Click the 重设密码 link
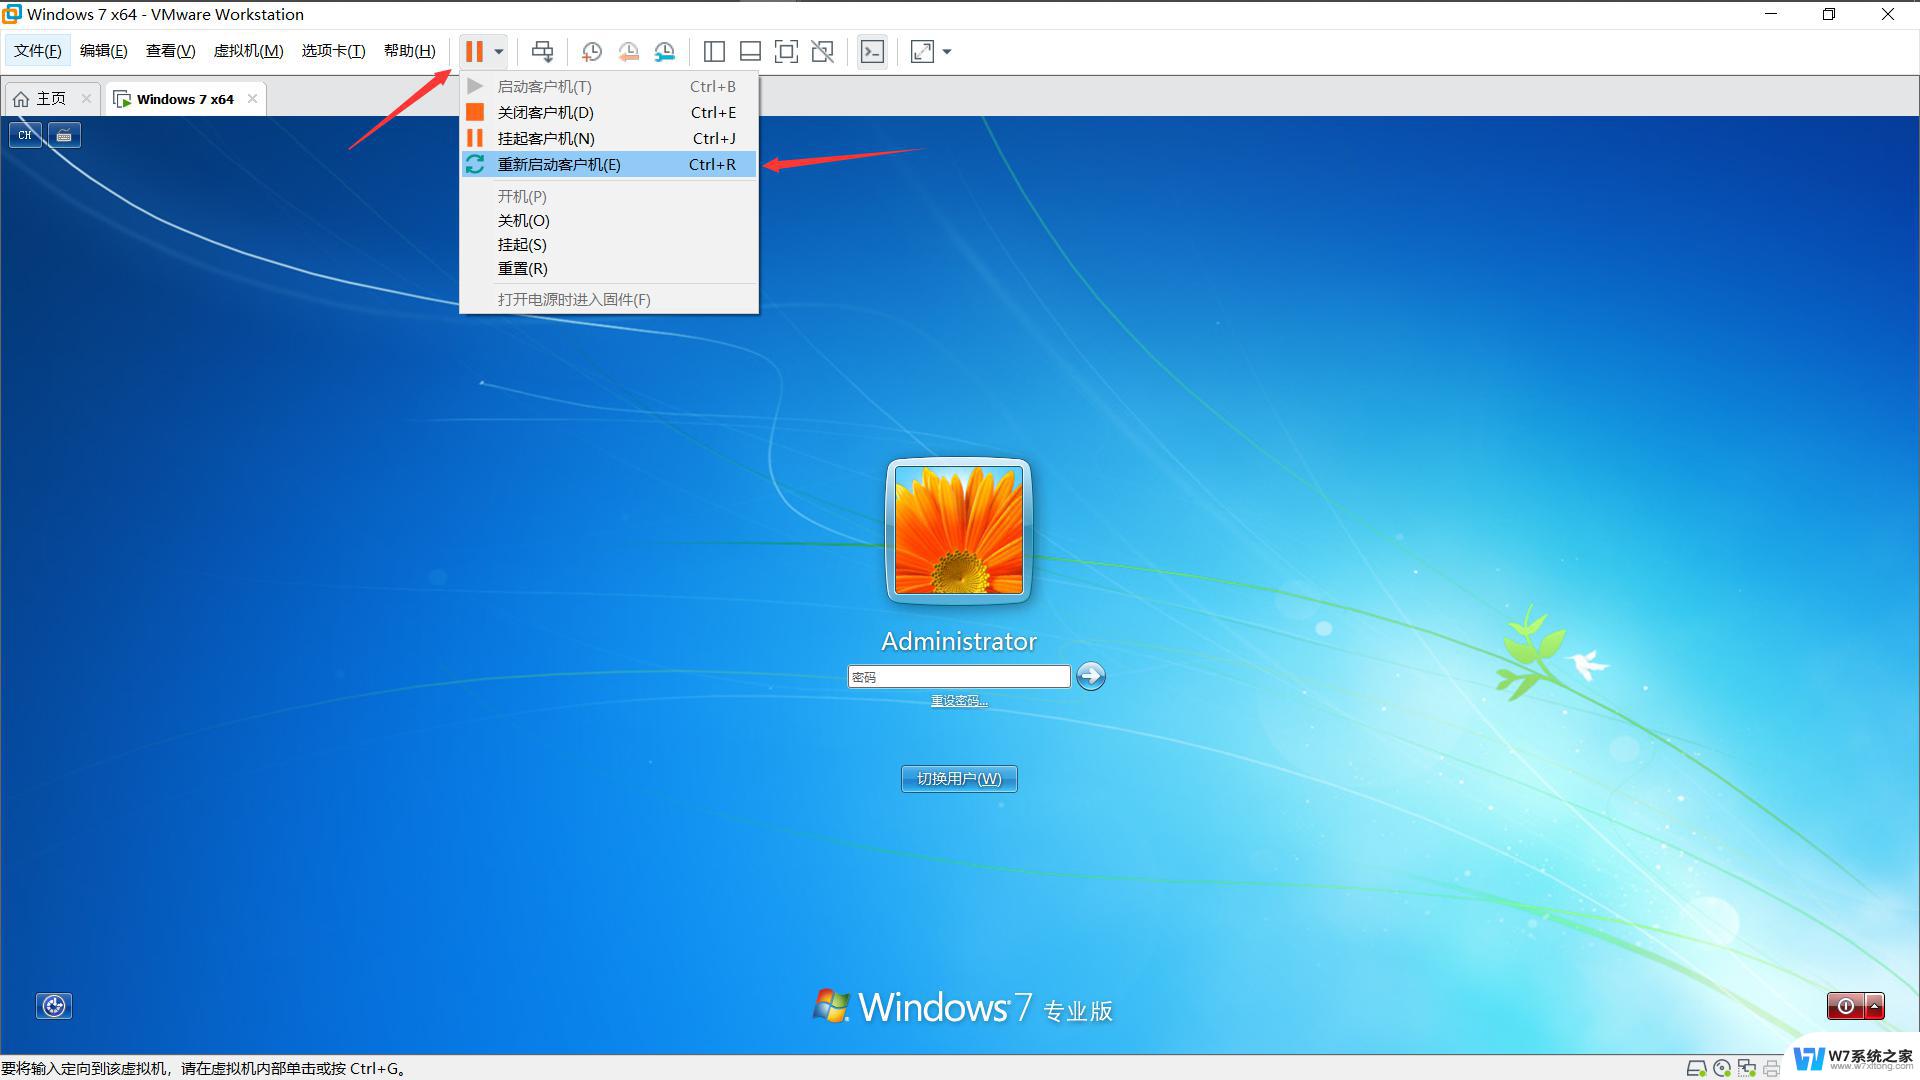The width and height of the screenshot is (1920, 1080). pyautogui.click(x=958, y=701)
